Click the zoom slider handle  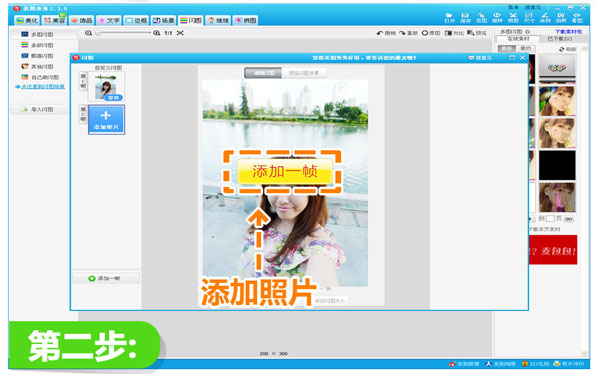tap(98, 33)
